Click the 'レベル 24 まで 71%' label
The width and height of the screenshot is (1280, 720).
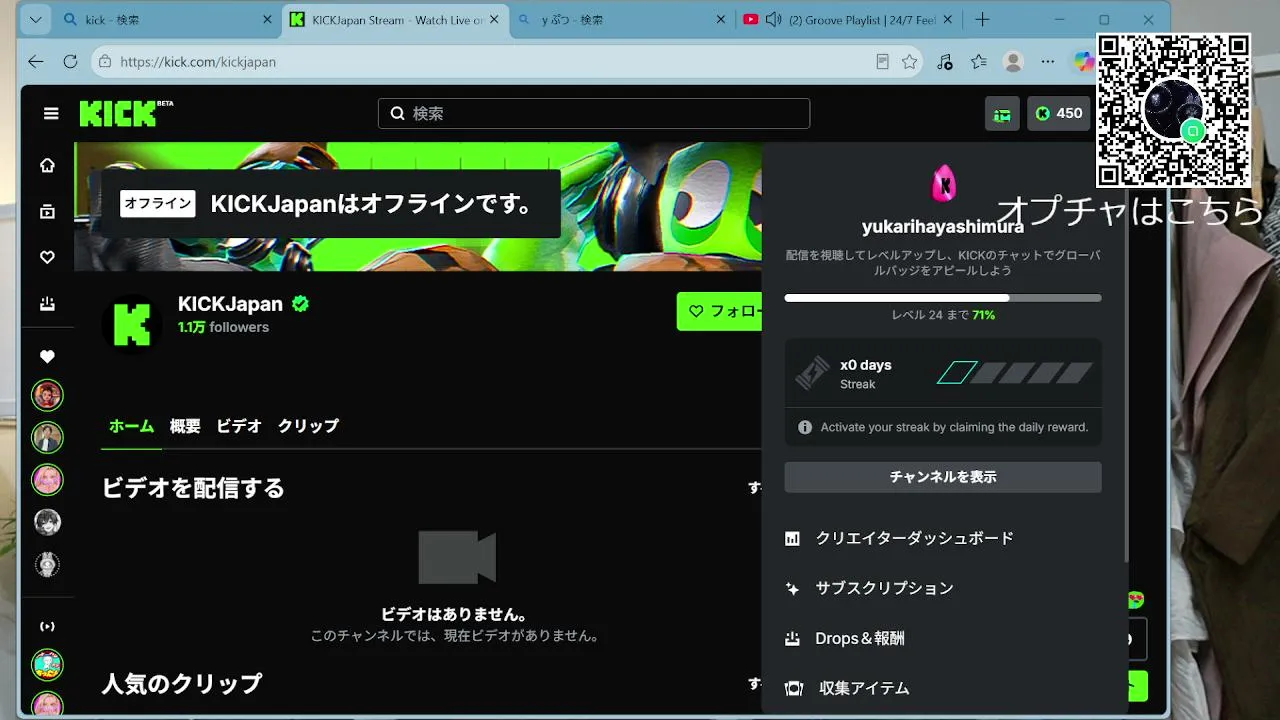point(943,315)
